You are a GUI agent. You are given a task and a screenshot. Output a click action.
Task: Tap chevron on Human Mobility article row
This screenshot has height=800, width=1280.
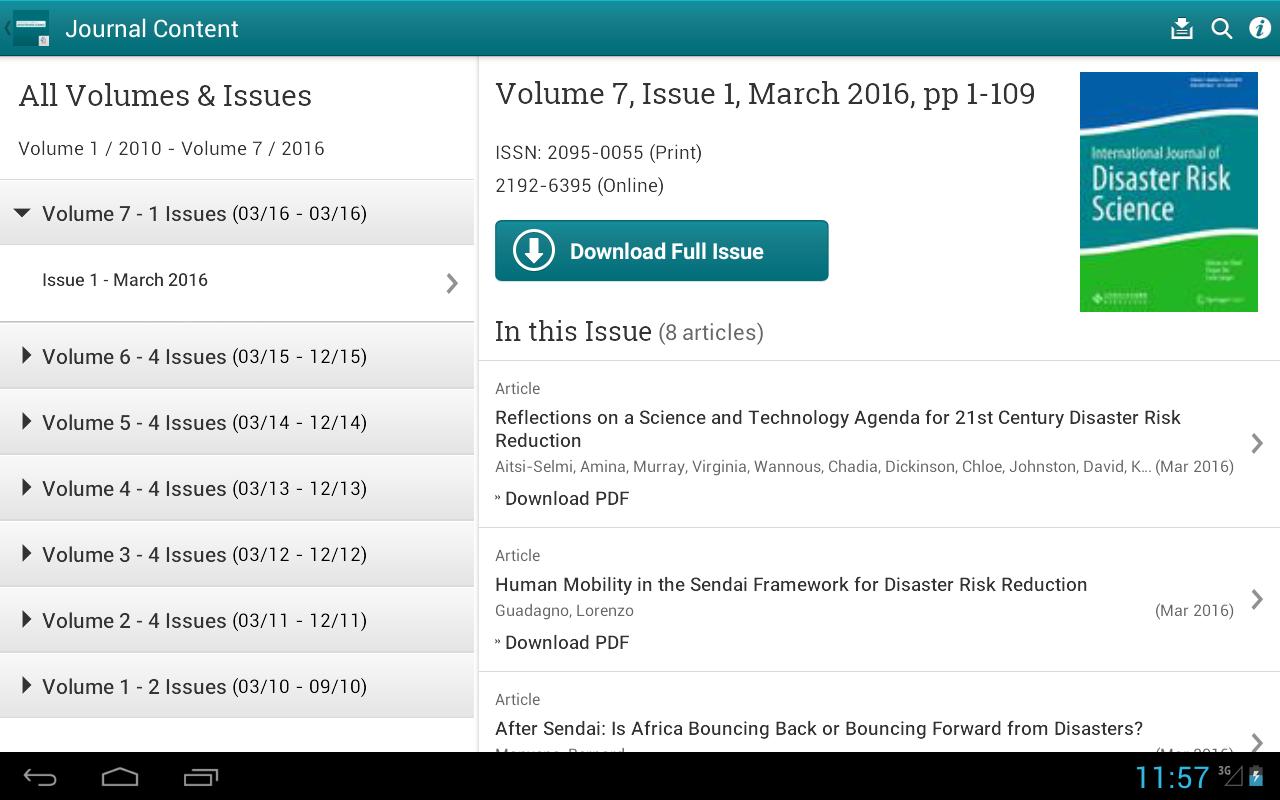[x=1258, y=599]
